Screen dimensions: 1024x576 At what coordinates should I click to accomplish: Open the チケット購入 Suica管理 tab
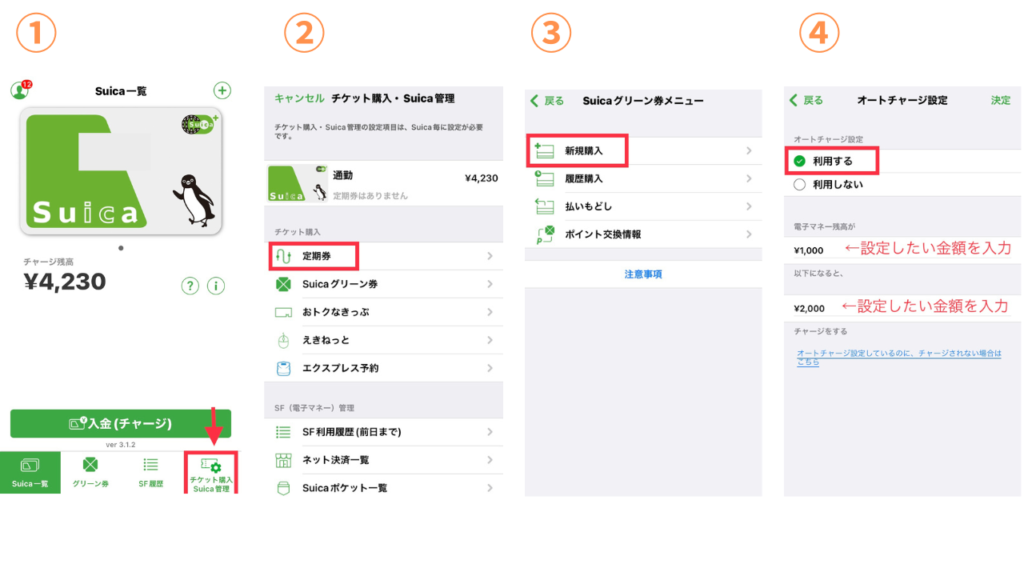pyautogui.click(x=211, y=473)
